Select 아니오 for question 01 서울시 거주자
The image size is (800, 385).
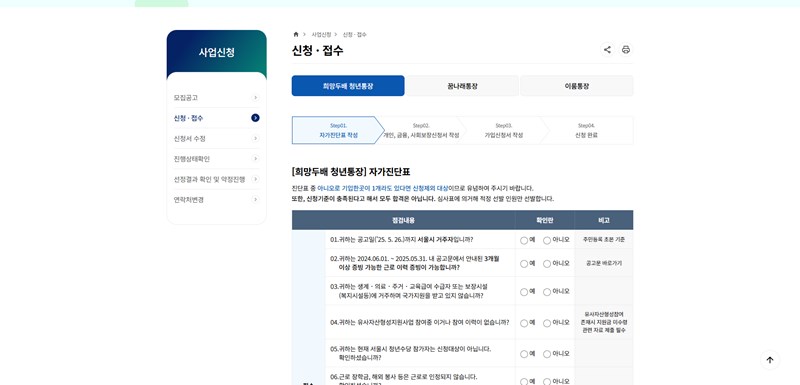click(547, 240)
